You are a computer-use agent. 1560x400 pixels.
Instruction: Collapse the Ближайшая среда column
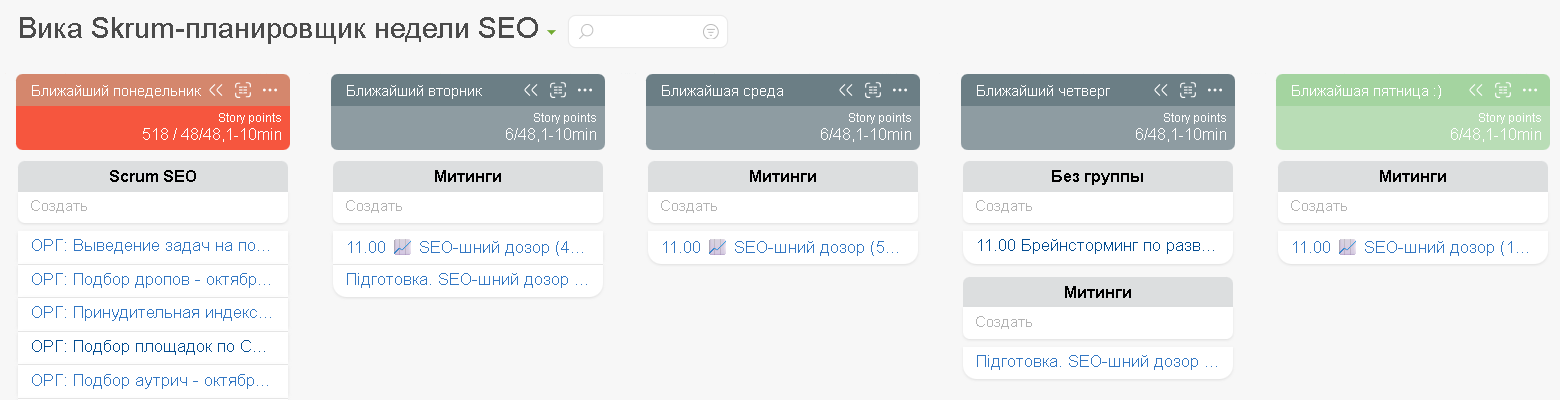pyautogui.click(x=846, y=90)
